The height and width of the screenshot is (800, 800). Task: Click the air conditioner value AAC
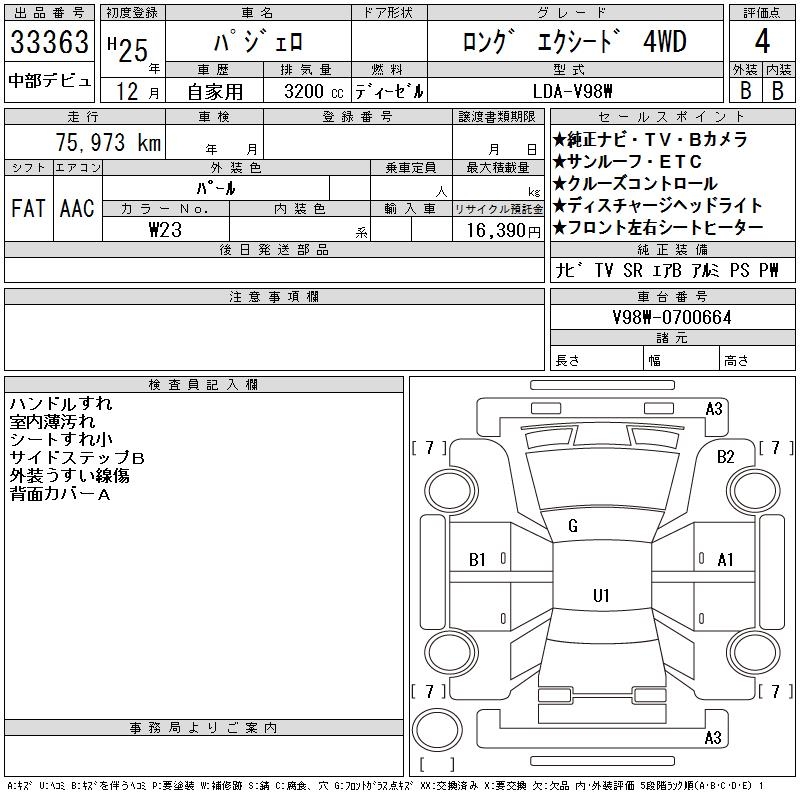tap(77, 208)
